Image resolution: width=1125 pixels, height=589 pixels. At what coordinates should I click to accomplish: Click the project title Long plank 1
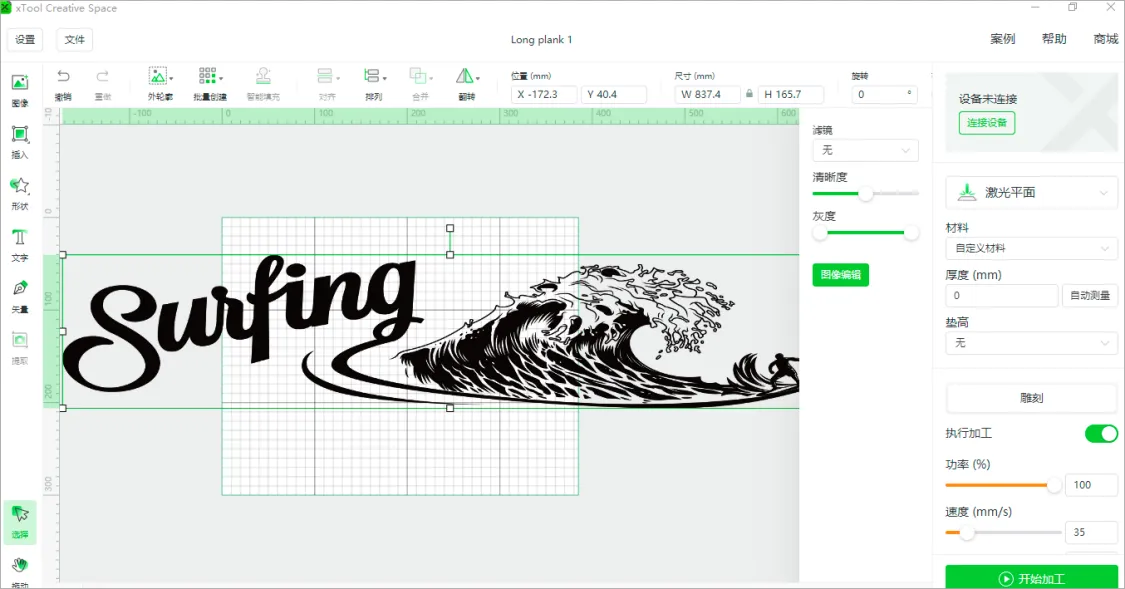point(542,39)
